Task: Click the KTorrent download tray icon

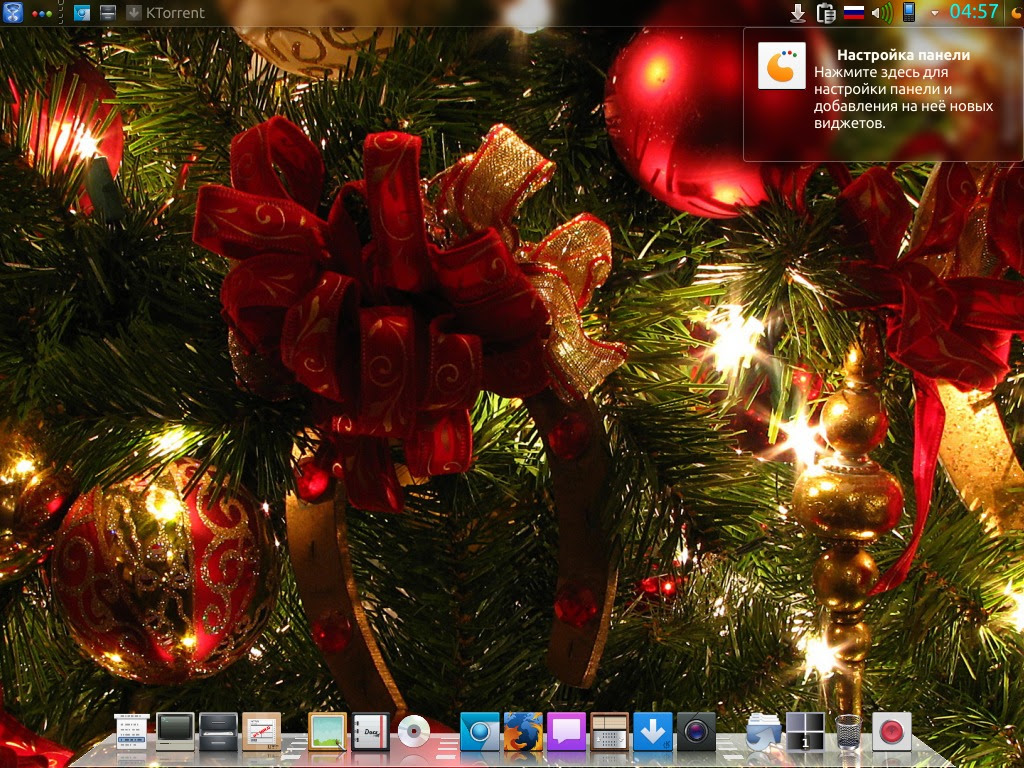Action: click(x=797, y=12)
